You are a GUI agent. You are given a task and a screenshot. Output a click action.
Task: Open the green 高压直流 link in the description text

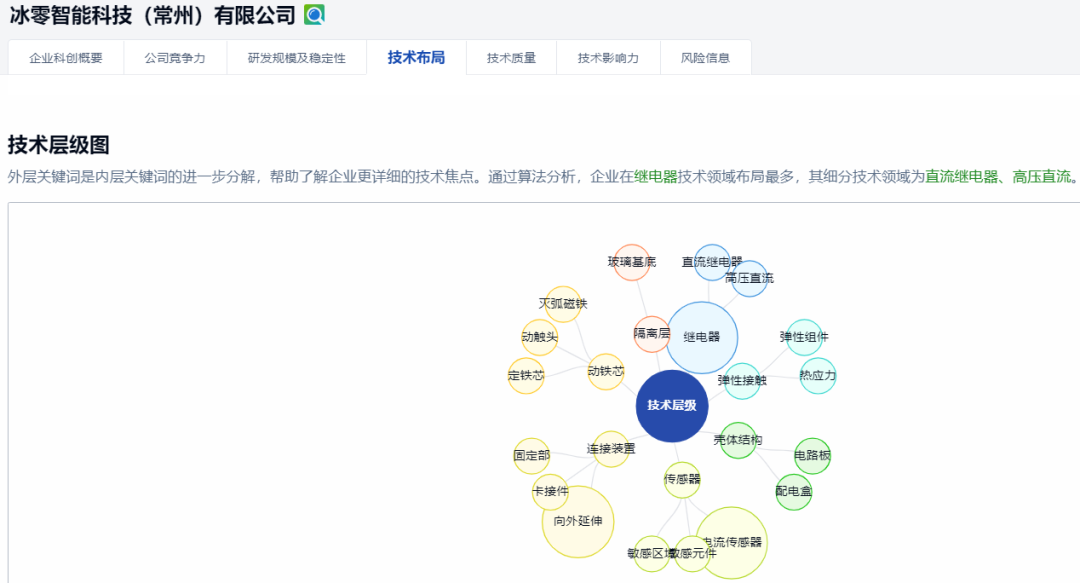click(1041, 177)
